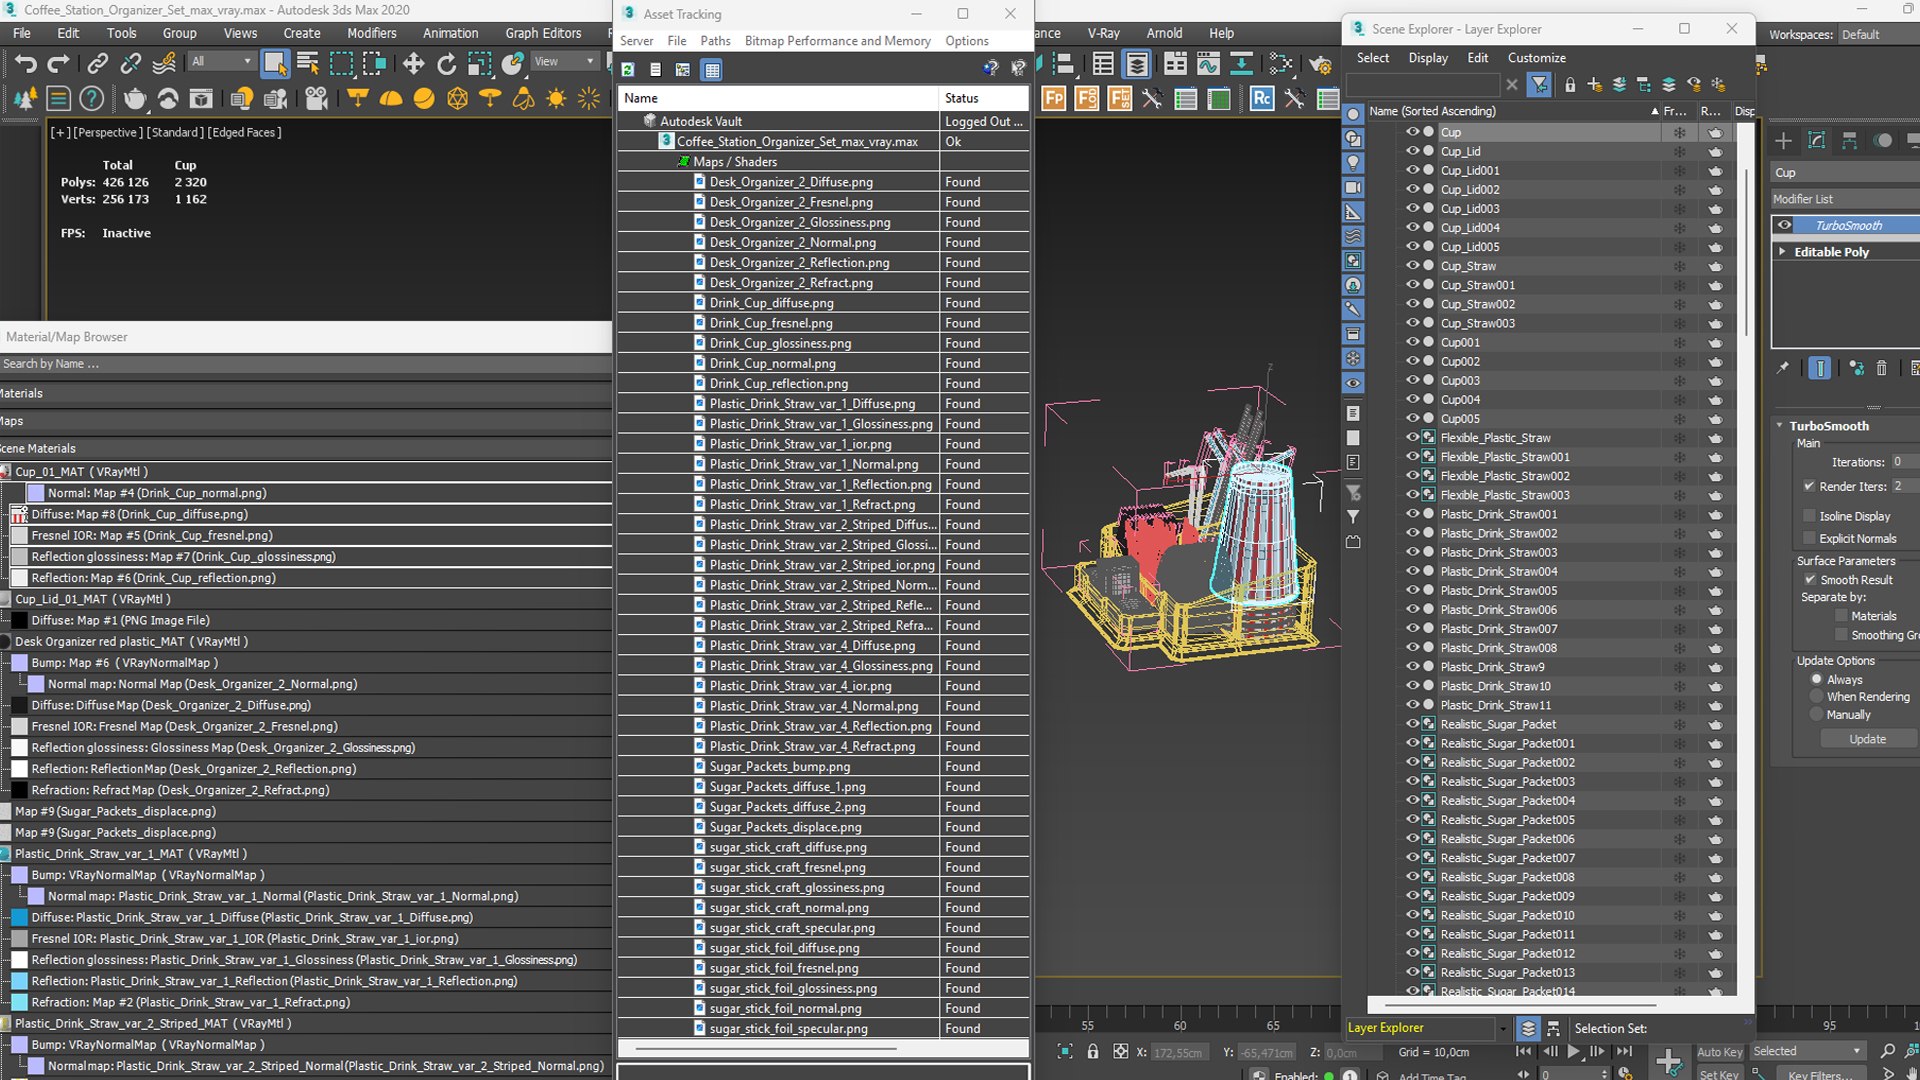Image resolution: width=1920 pixels, height=1080 pixels.
Task: Click the V-Ray sphere light icon
Action: pyautogui.click(x=424, y=98)
